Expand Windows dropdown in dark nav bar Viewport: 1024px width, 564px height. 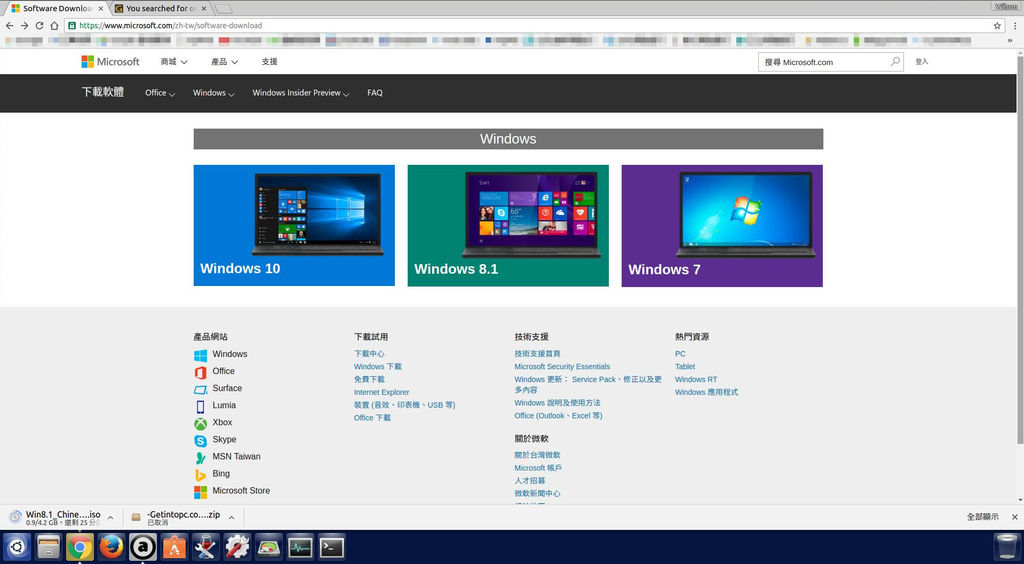tap(214, 93)
